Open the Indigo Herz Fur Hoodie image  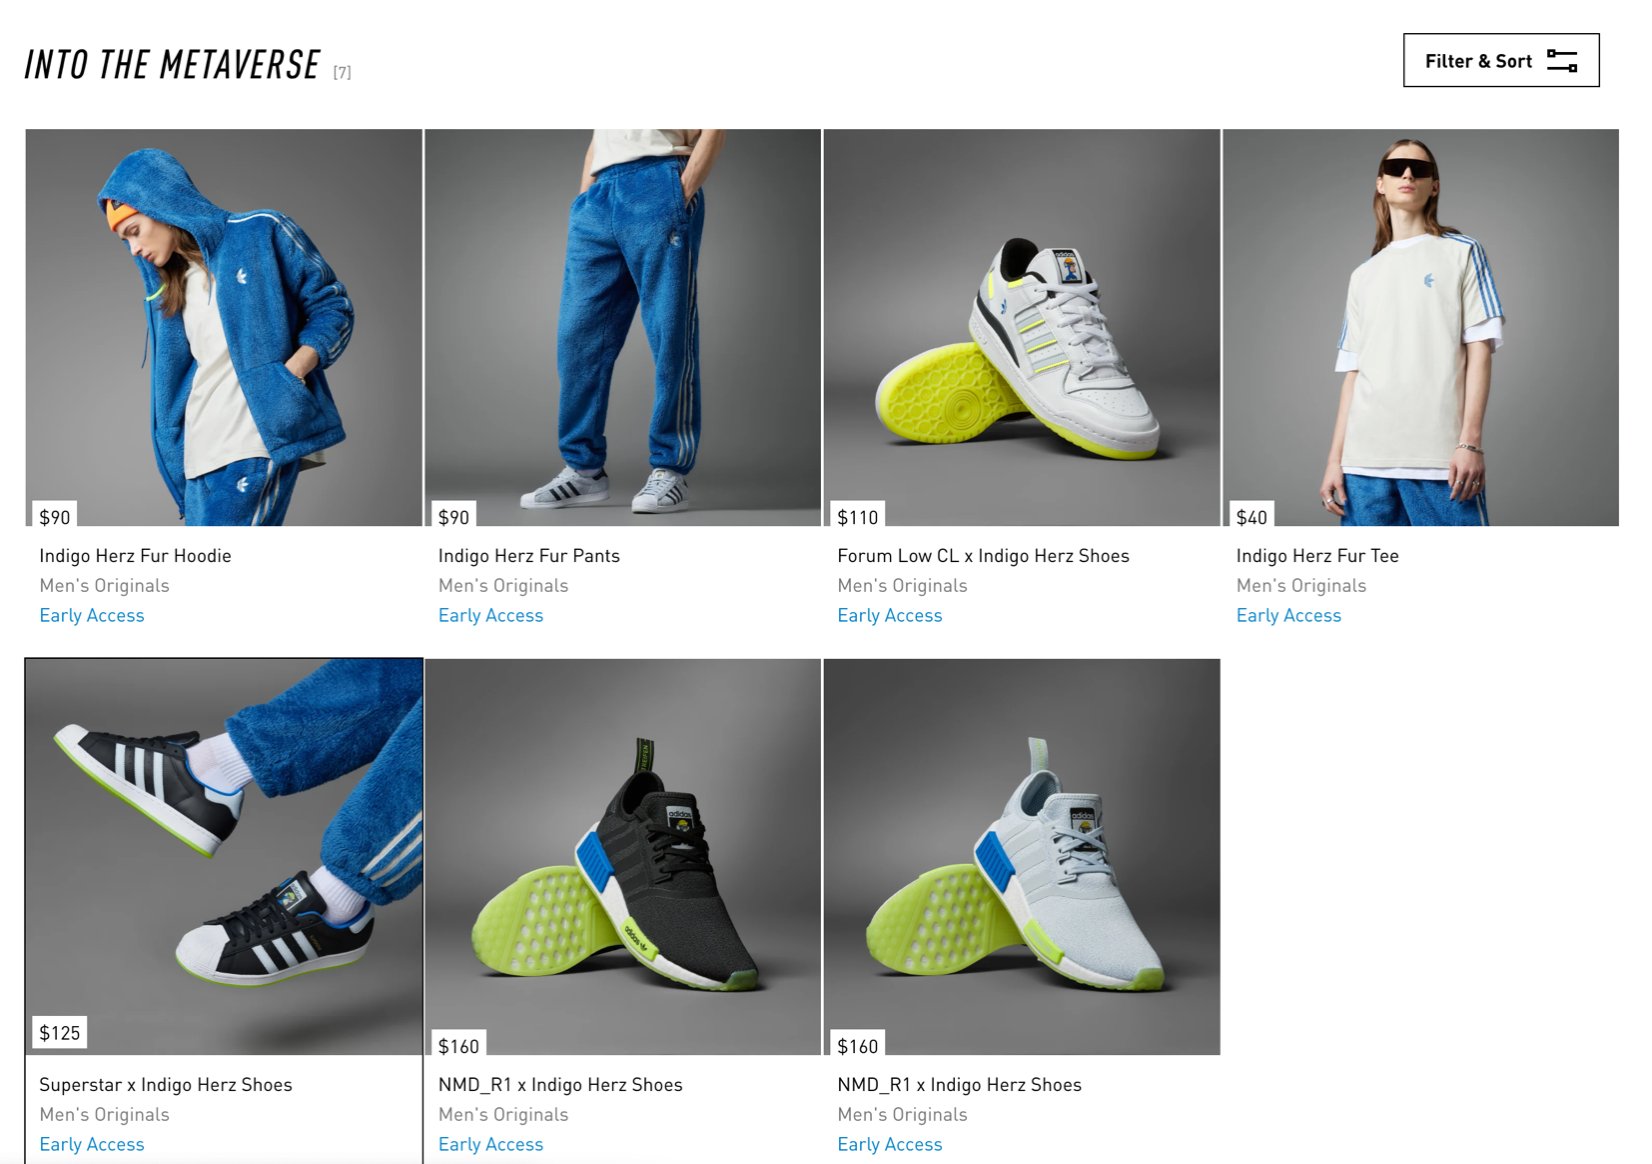pyautogui.click(x=224, y=327)
